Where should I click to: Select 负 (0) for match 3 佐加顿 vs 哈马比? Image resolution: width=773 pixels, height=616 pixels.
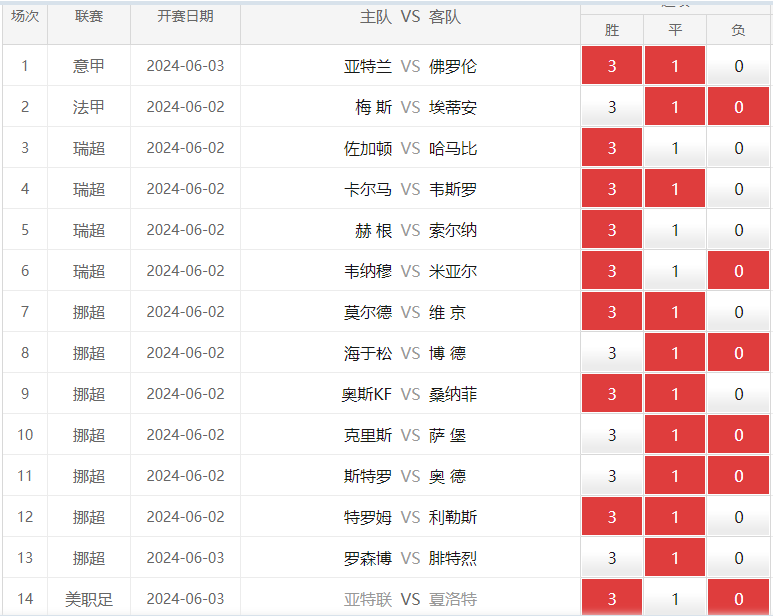click(738, 147)
